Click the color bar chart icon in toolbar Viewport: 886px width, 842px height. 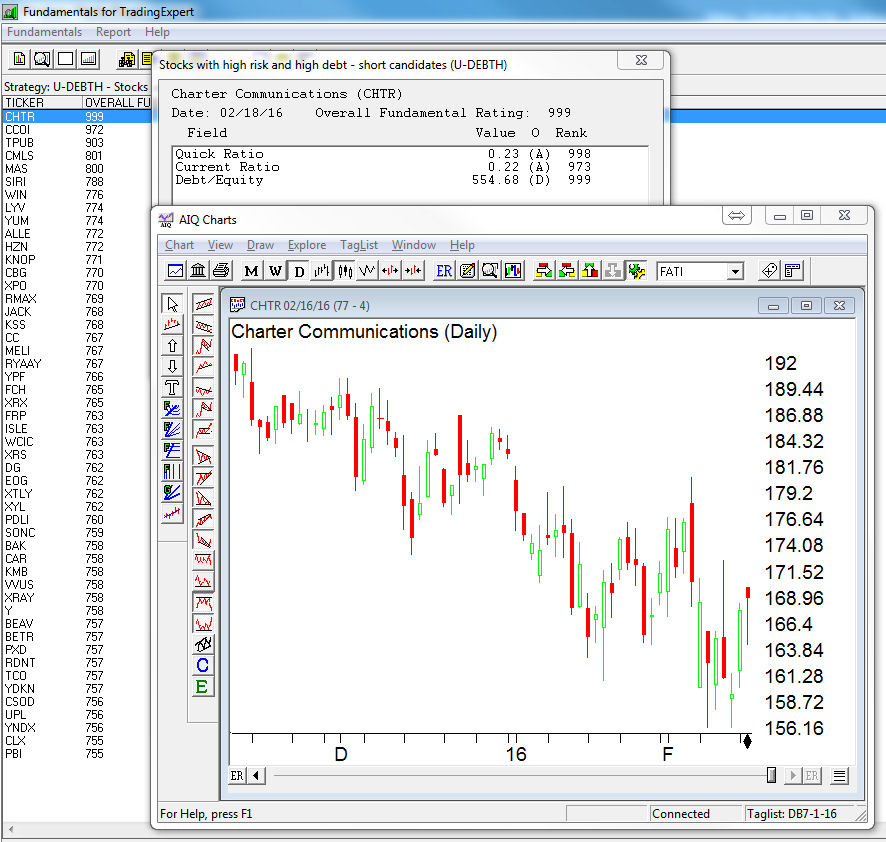click(x=513, y=271)
